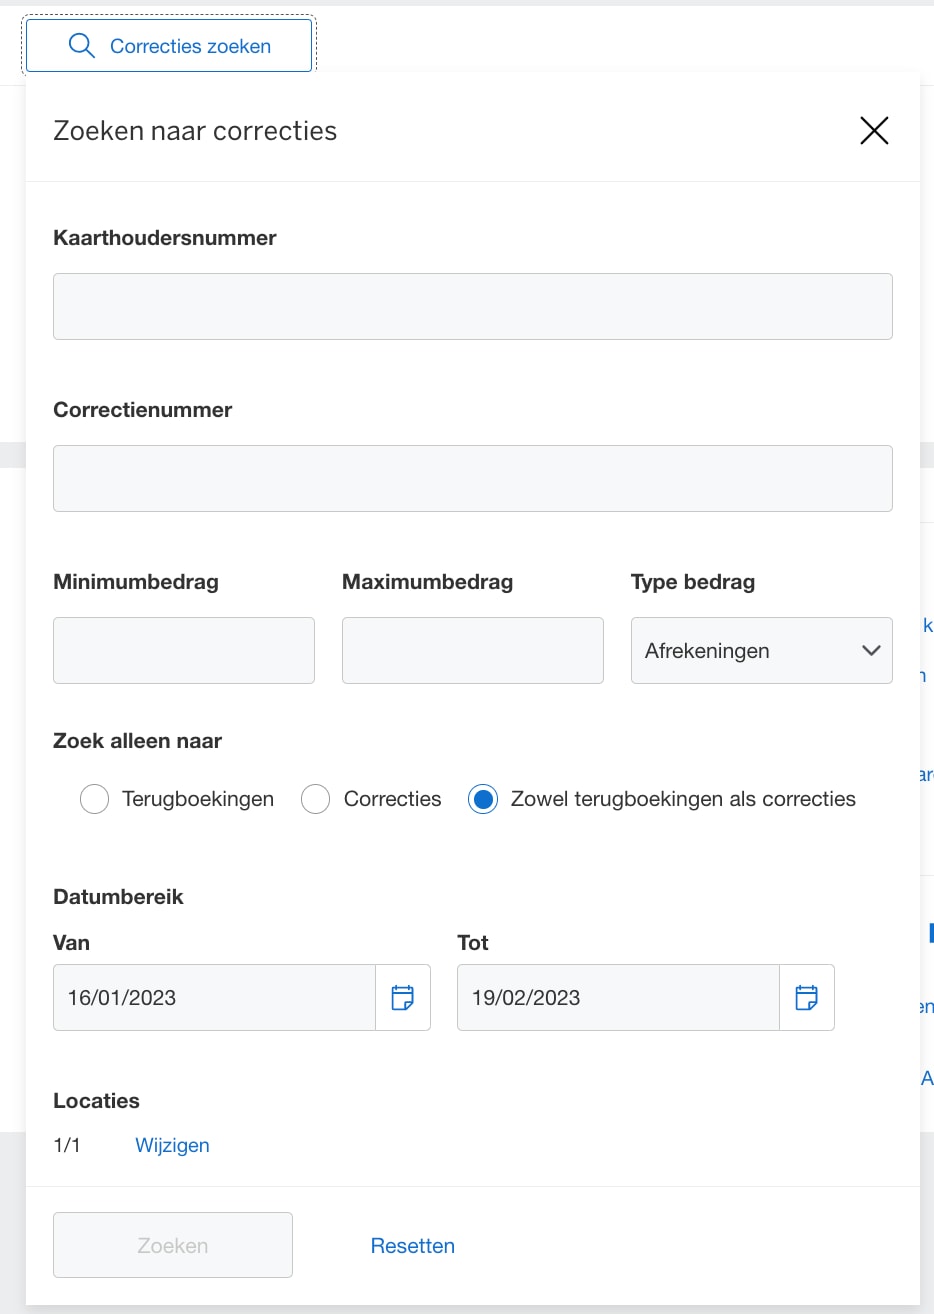Viewport: 934px width, 1314px height.
Task: Choose zowel terugboekingen als correcties
Action: tap(483, 799)
